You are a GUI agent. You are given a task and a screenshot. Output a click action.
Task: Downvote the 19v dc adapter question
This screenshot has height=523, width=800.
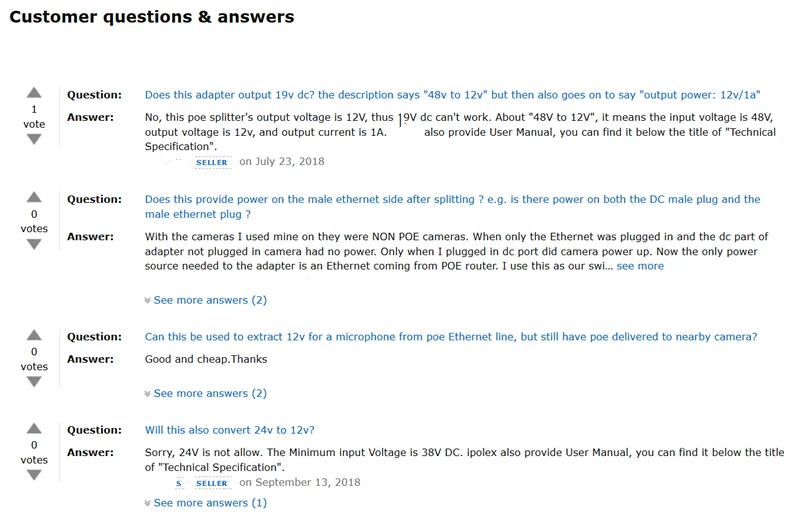click(x=34, y=140)
